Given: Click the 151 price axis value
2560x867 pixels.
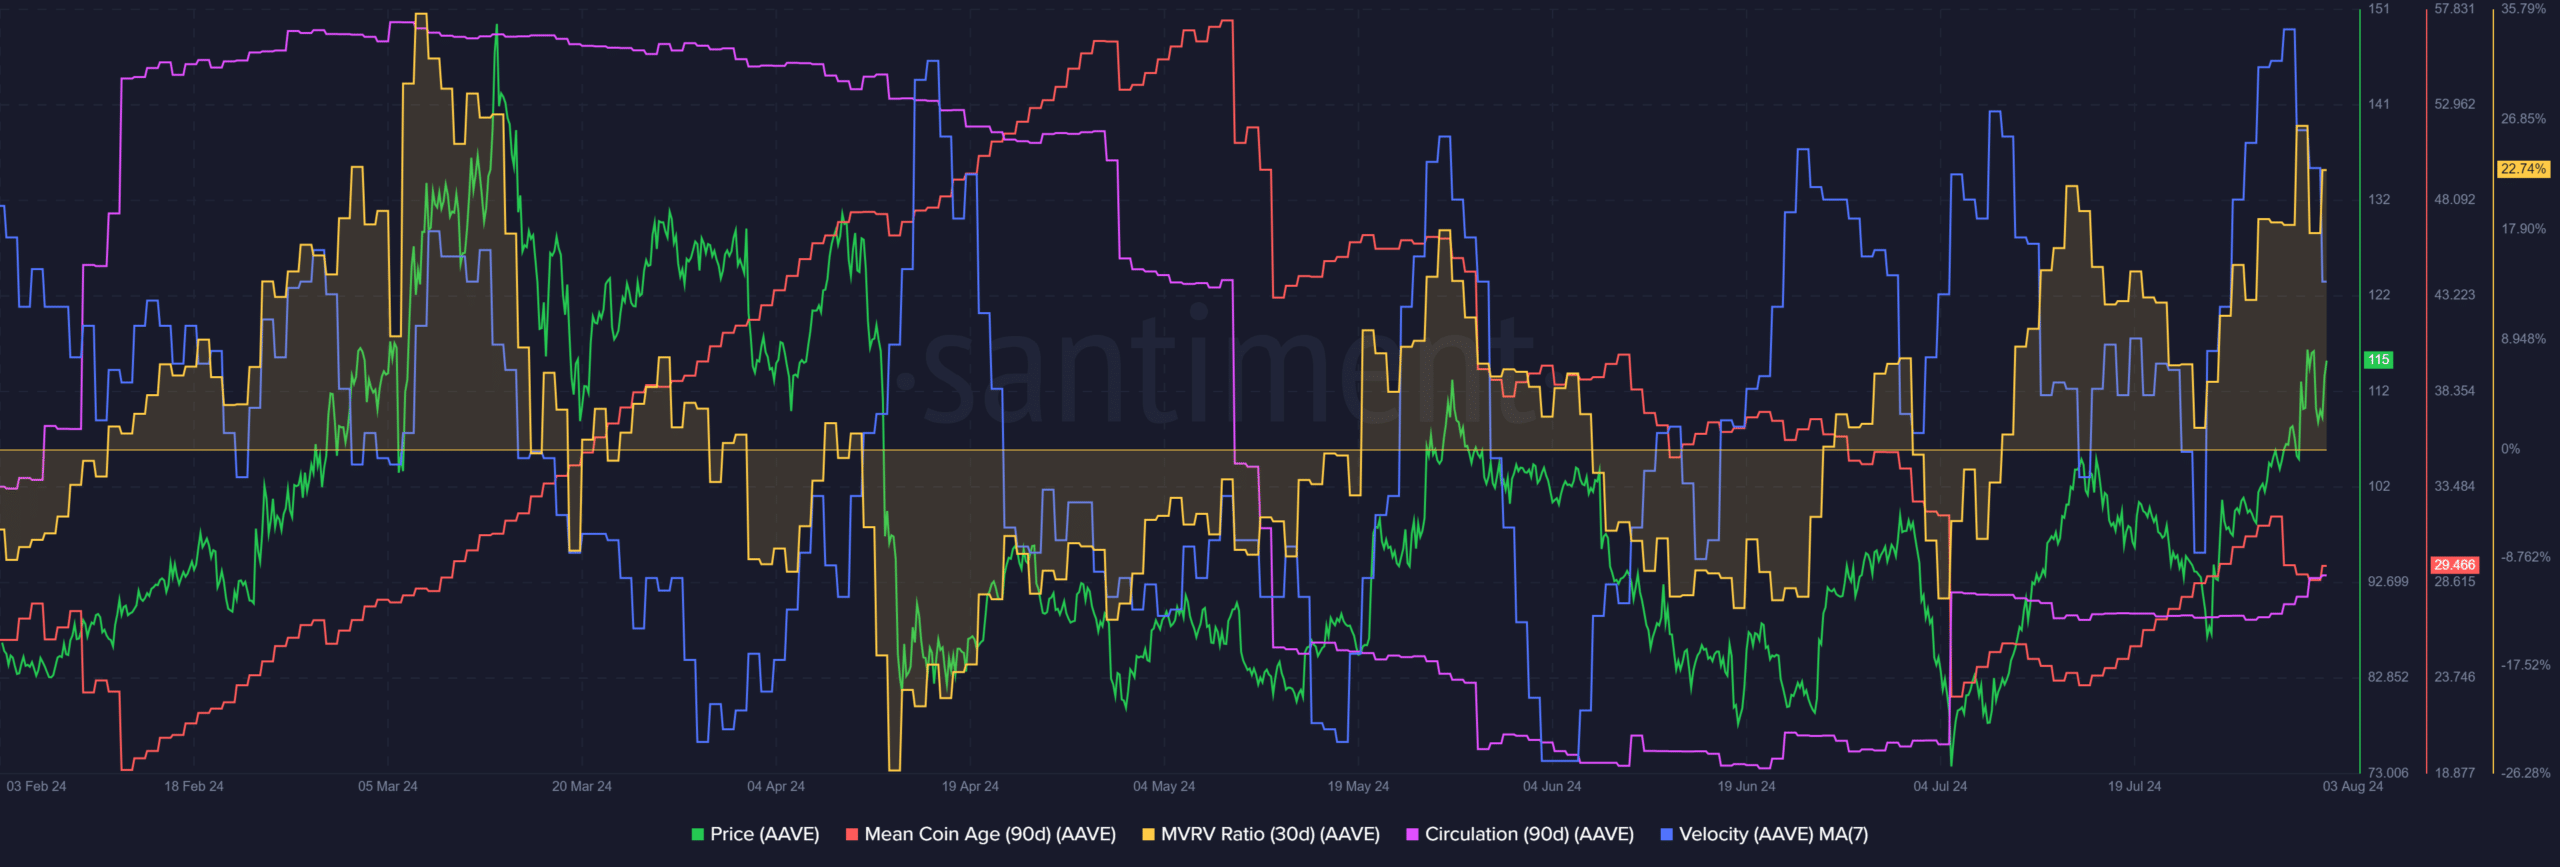Looking at the screenshot, I should [2379, 9].
